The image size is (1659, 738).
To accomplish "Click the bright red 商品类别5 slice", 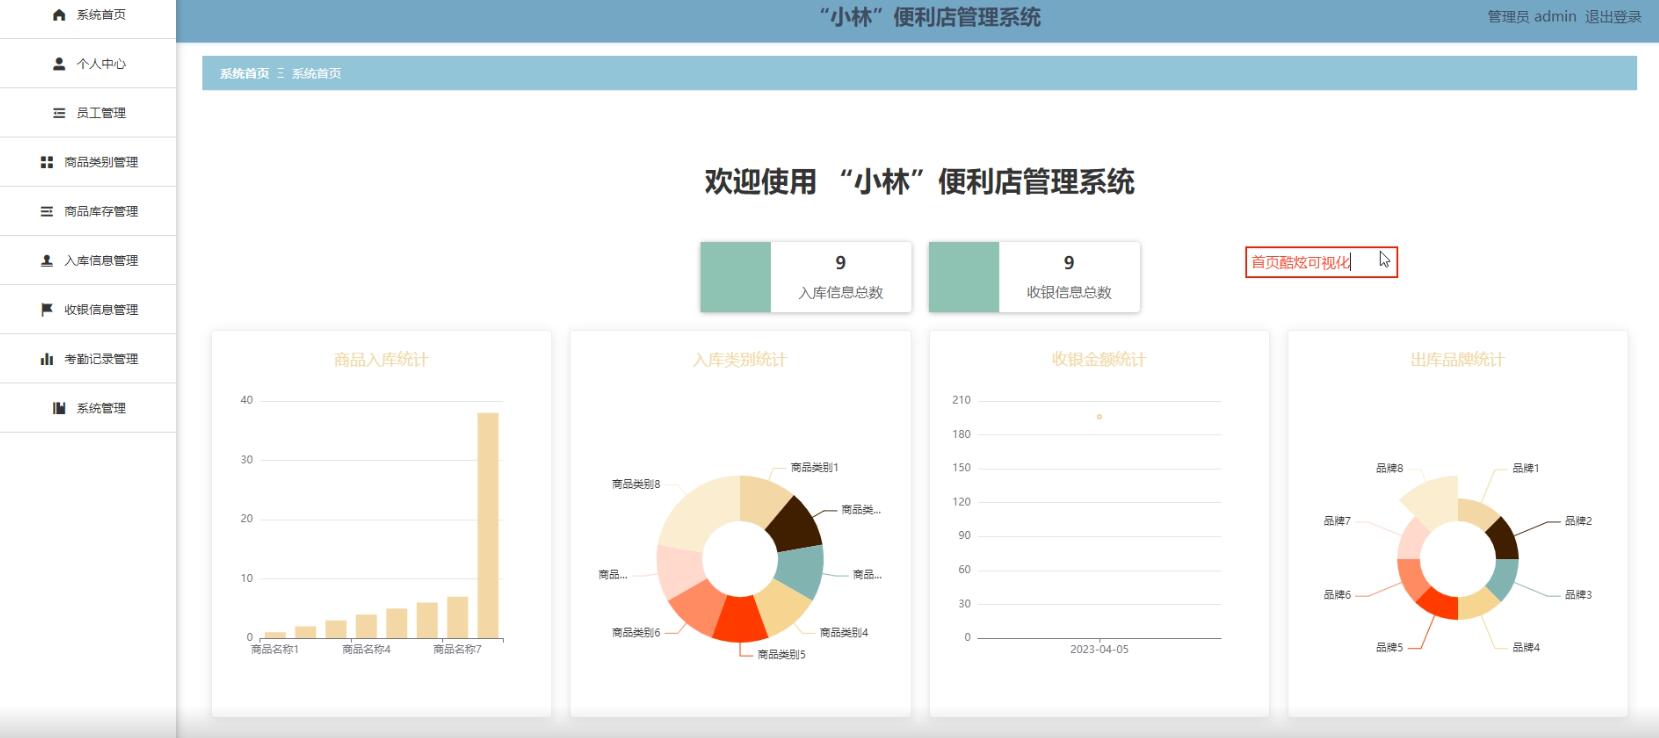I will click(x=740, y=620).
